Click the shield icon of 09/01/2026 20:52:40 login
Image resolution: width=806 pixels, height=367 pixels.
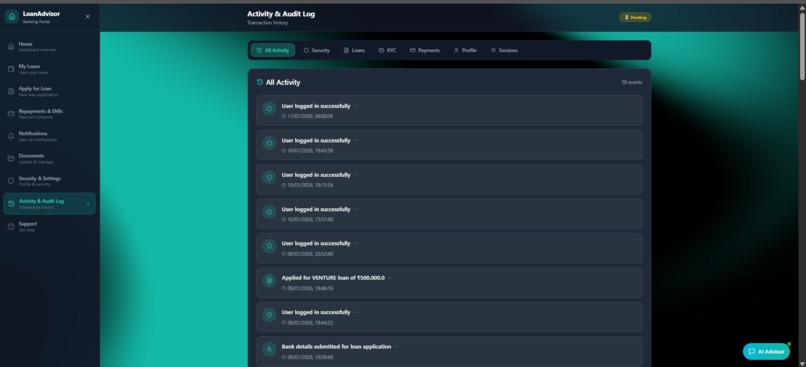tap(269, 246)
